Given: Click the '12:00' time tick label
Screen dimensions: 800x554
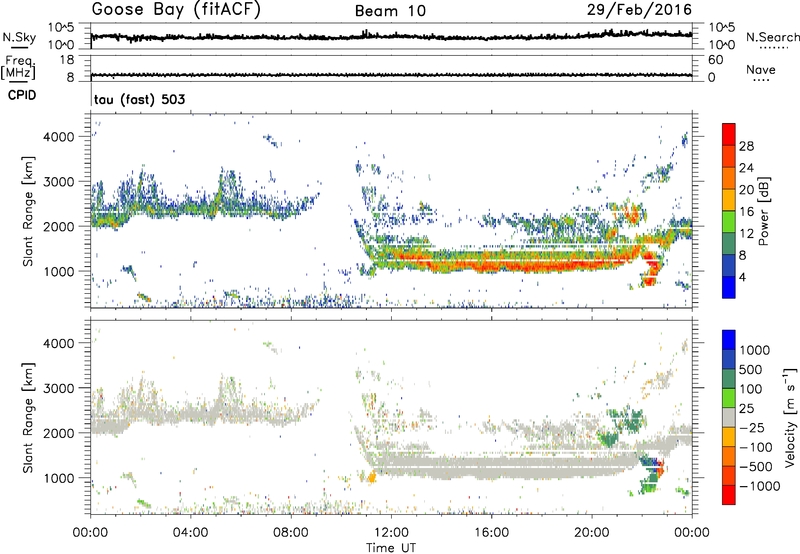Looking at the screenshot, I should click(391, 533).
